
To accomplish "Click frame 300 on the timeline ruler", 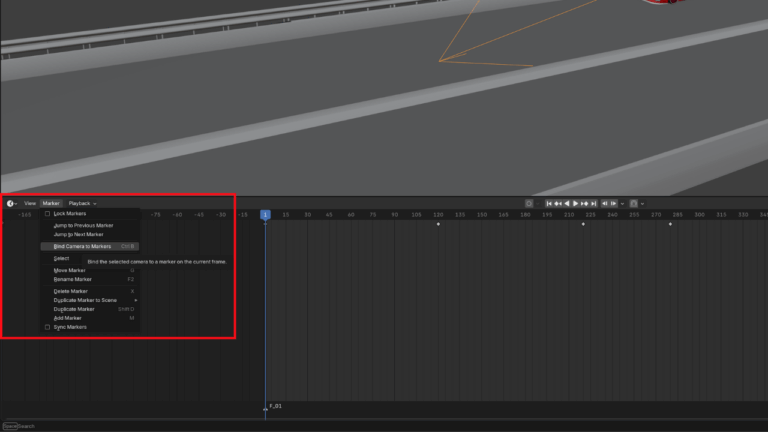I will (699, 215).
